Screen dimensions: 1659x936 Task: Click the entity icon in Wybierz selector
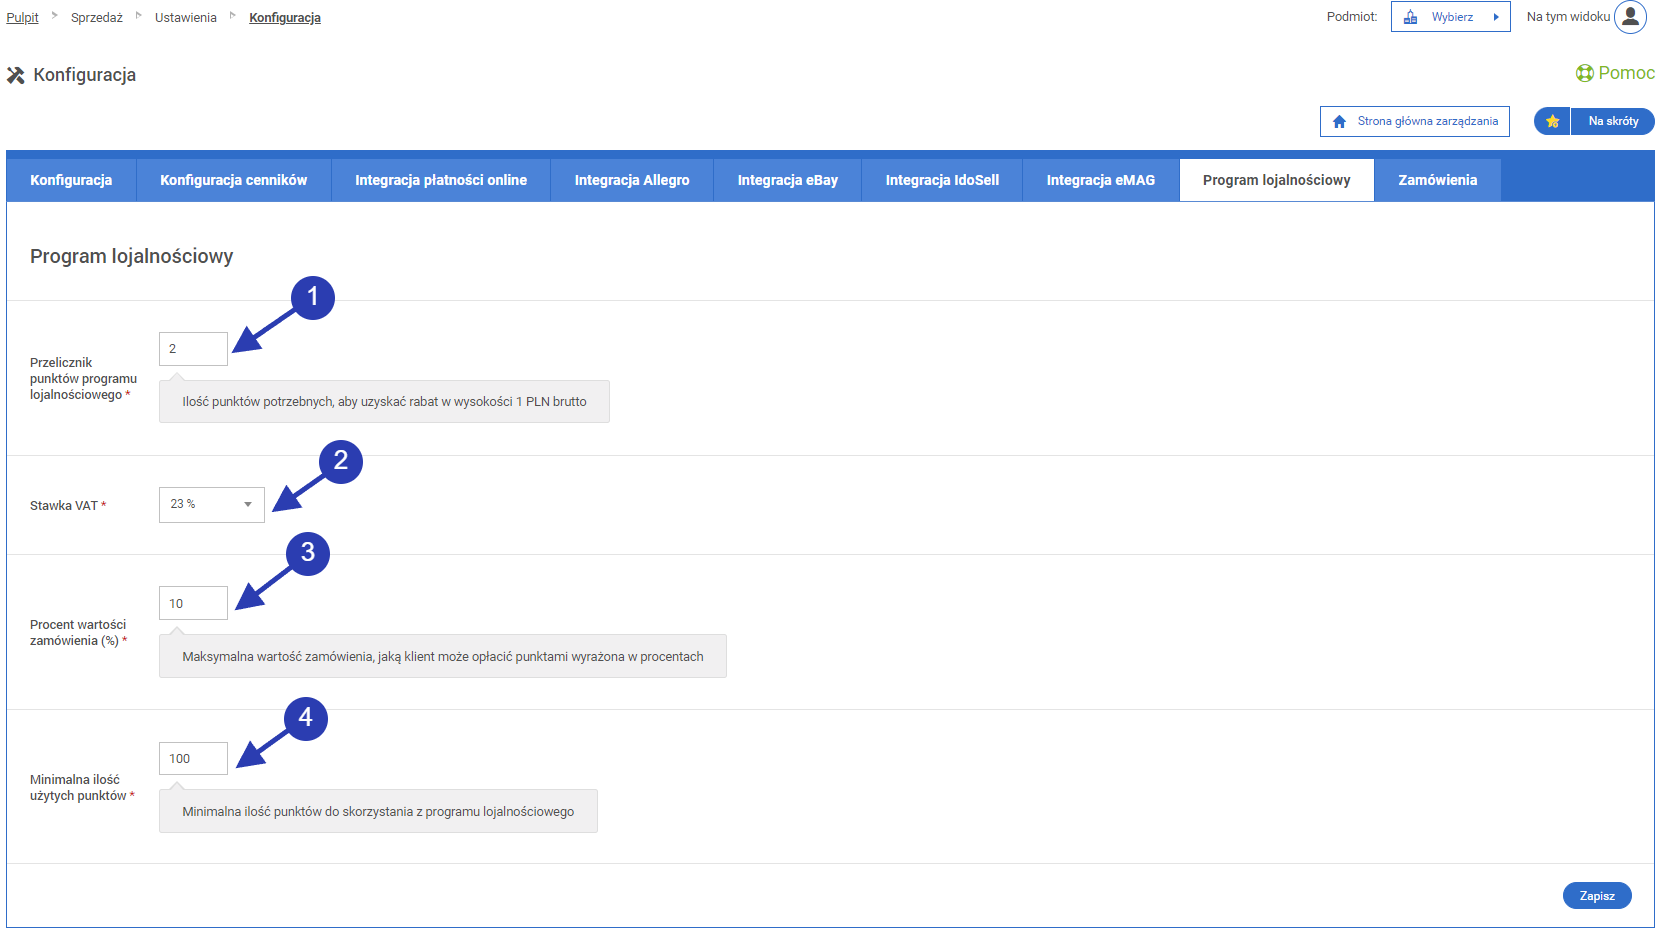pyautogui.click(x=1410, y=17)
